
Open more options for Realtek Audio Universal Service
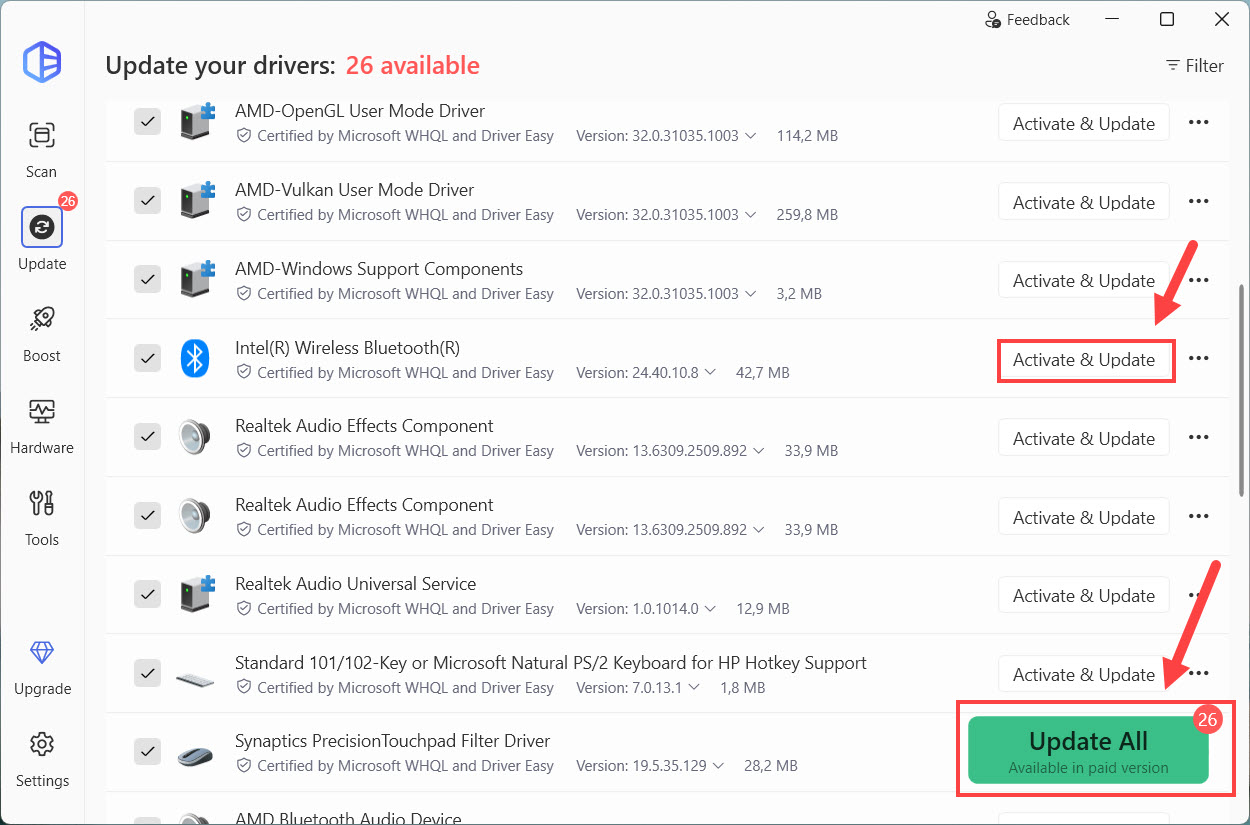pos(1198,595)
